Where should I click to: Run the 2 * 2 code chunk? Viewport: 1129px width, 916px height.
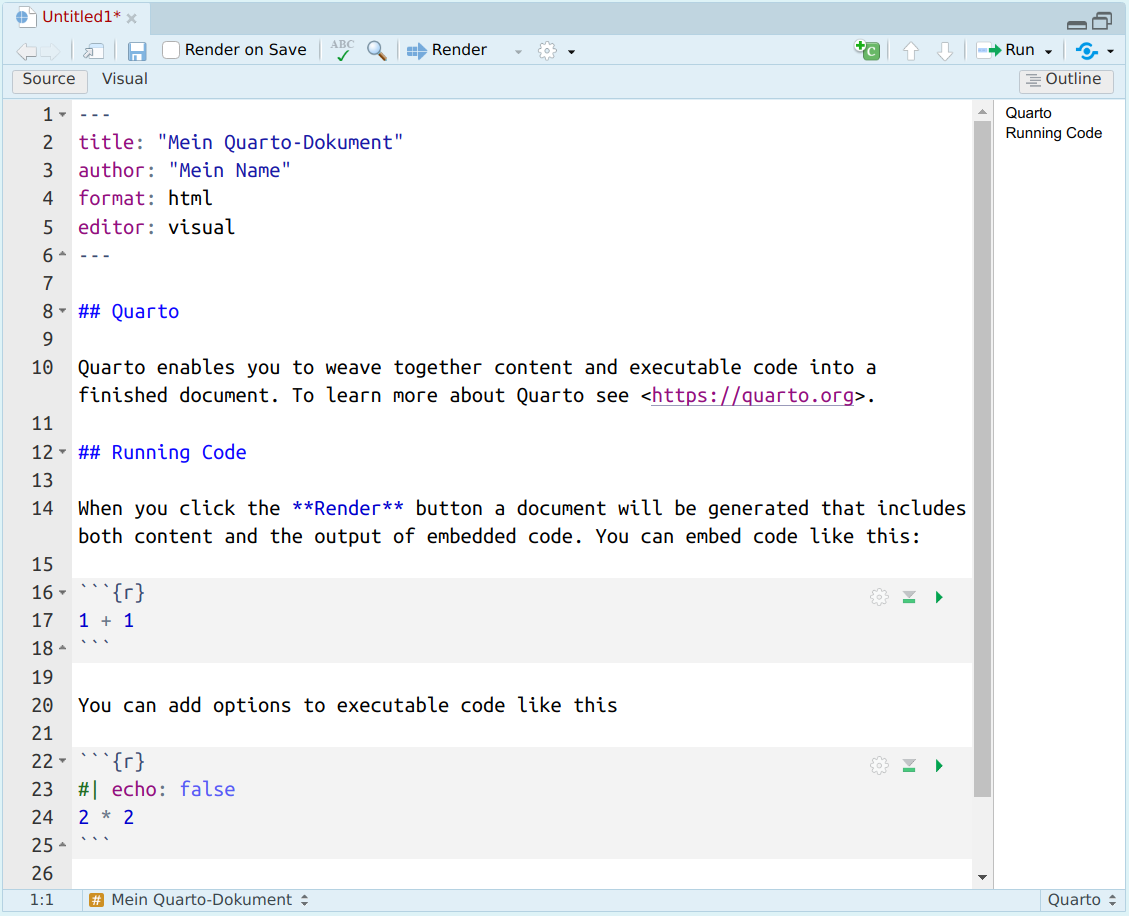[939, 765]
